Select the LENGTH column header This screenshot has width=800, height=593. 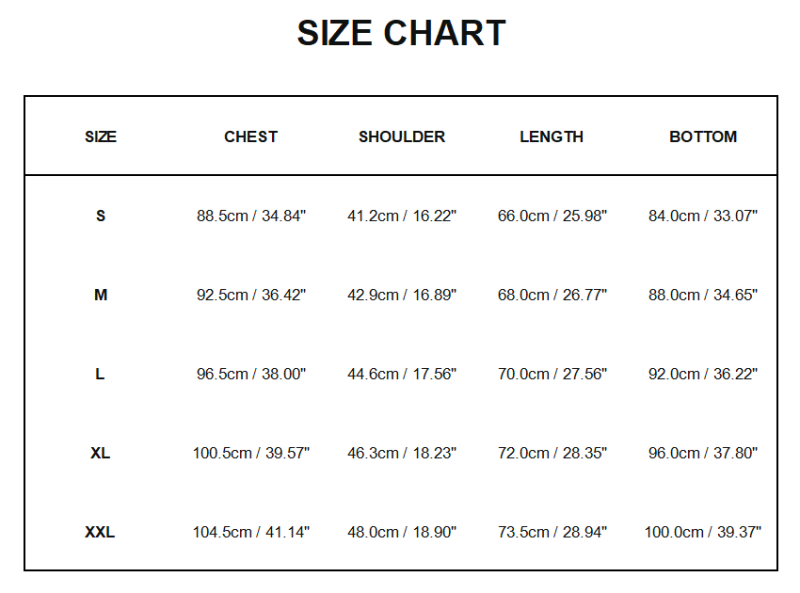(551, 137)
